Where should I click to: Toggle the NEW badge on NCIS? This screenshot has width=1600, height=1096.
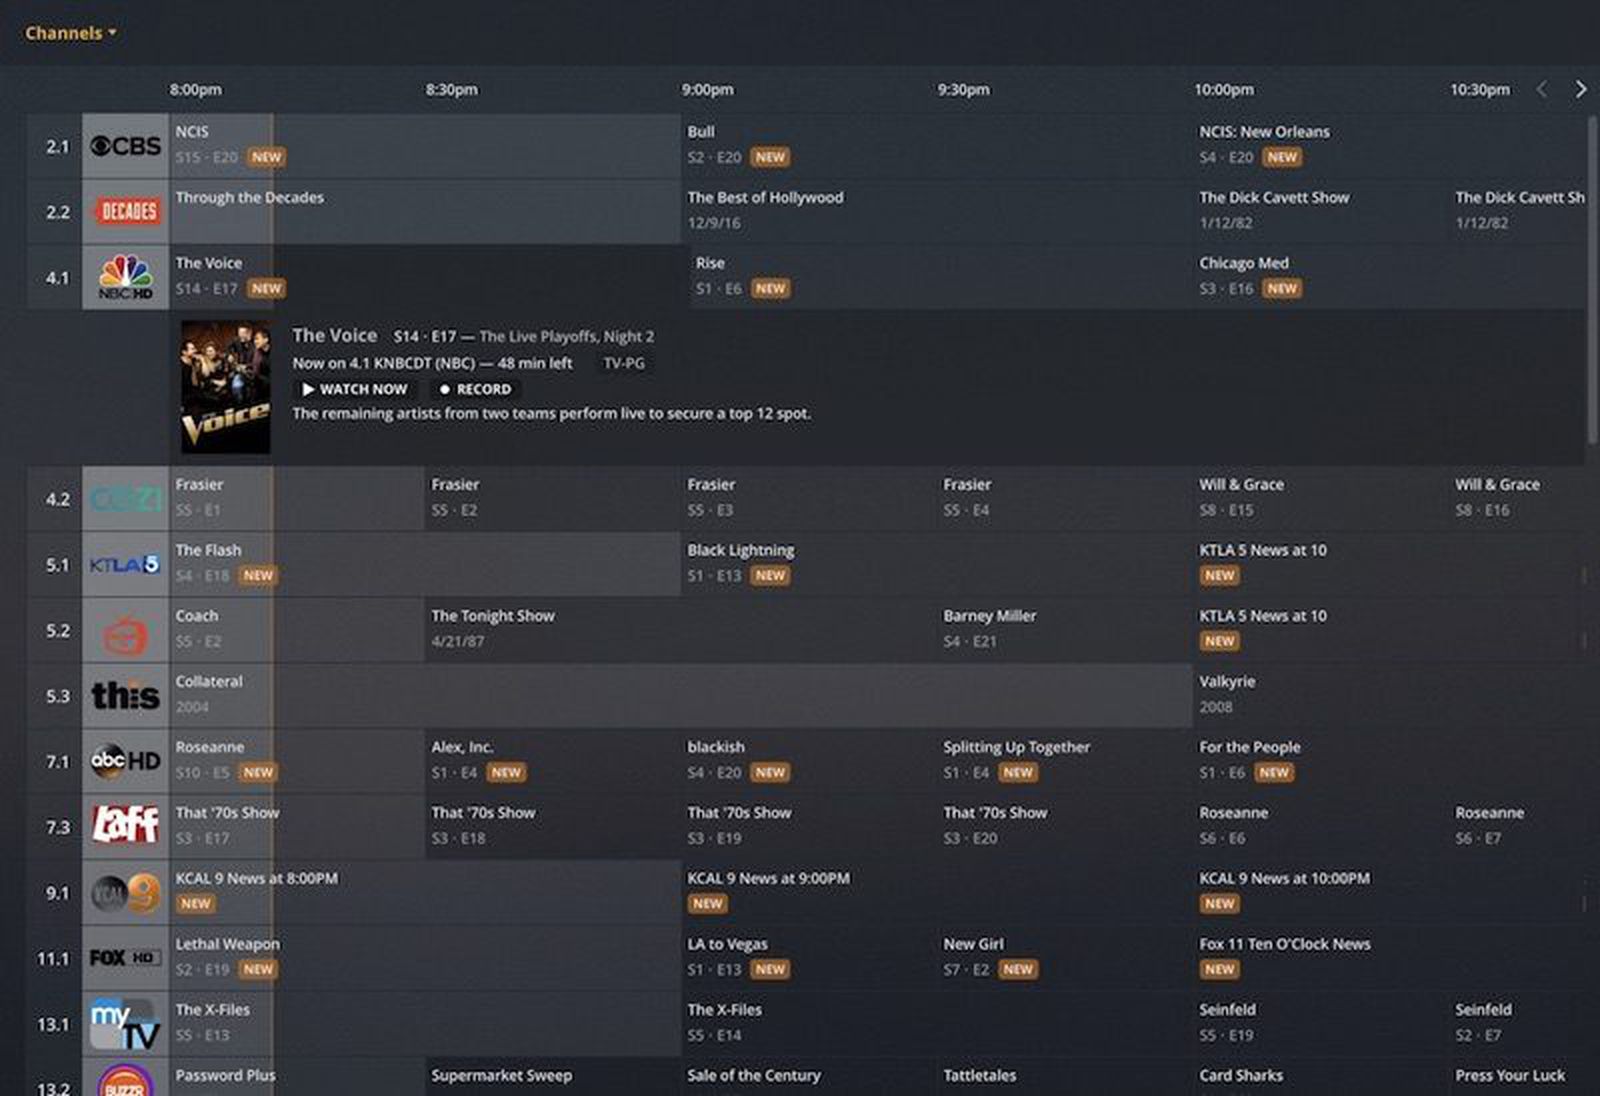click(266, 157)
